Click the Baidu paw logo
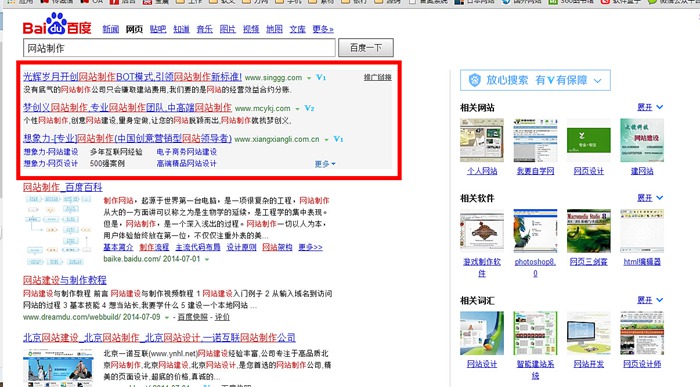The image size is (700, 387). [x=57, y=25]
